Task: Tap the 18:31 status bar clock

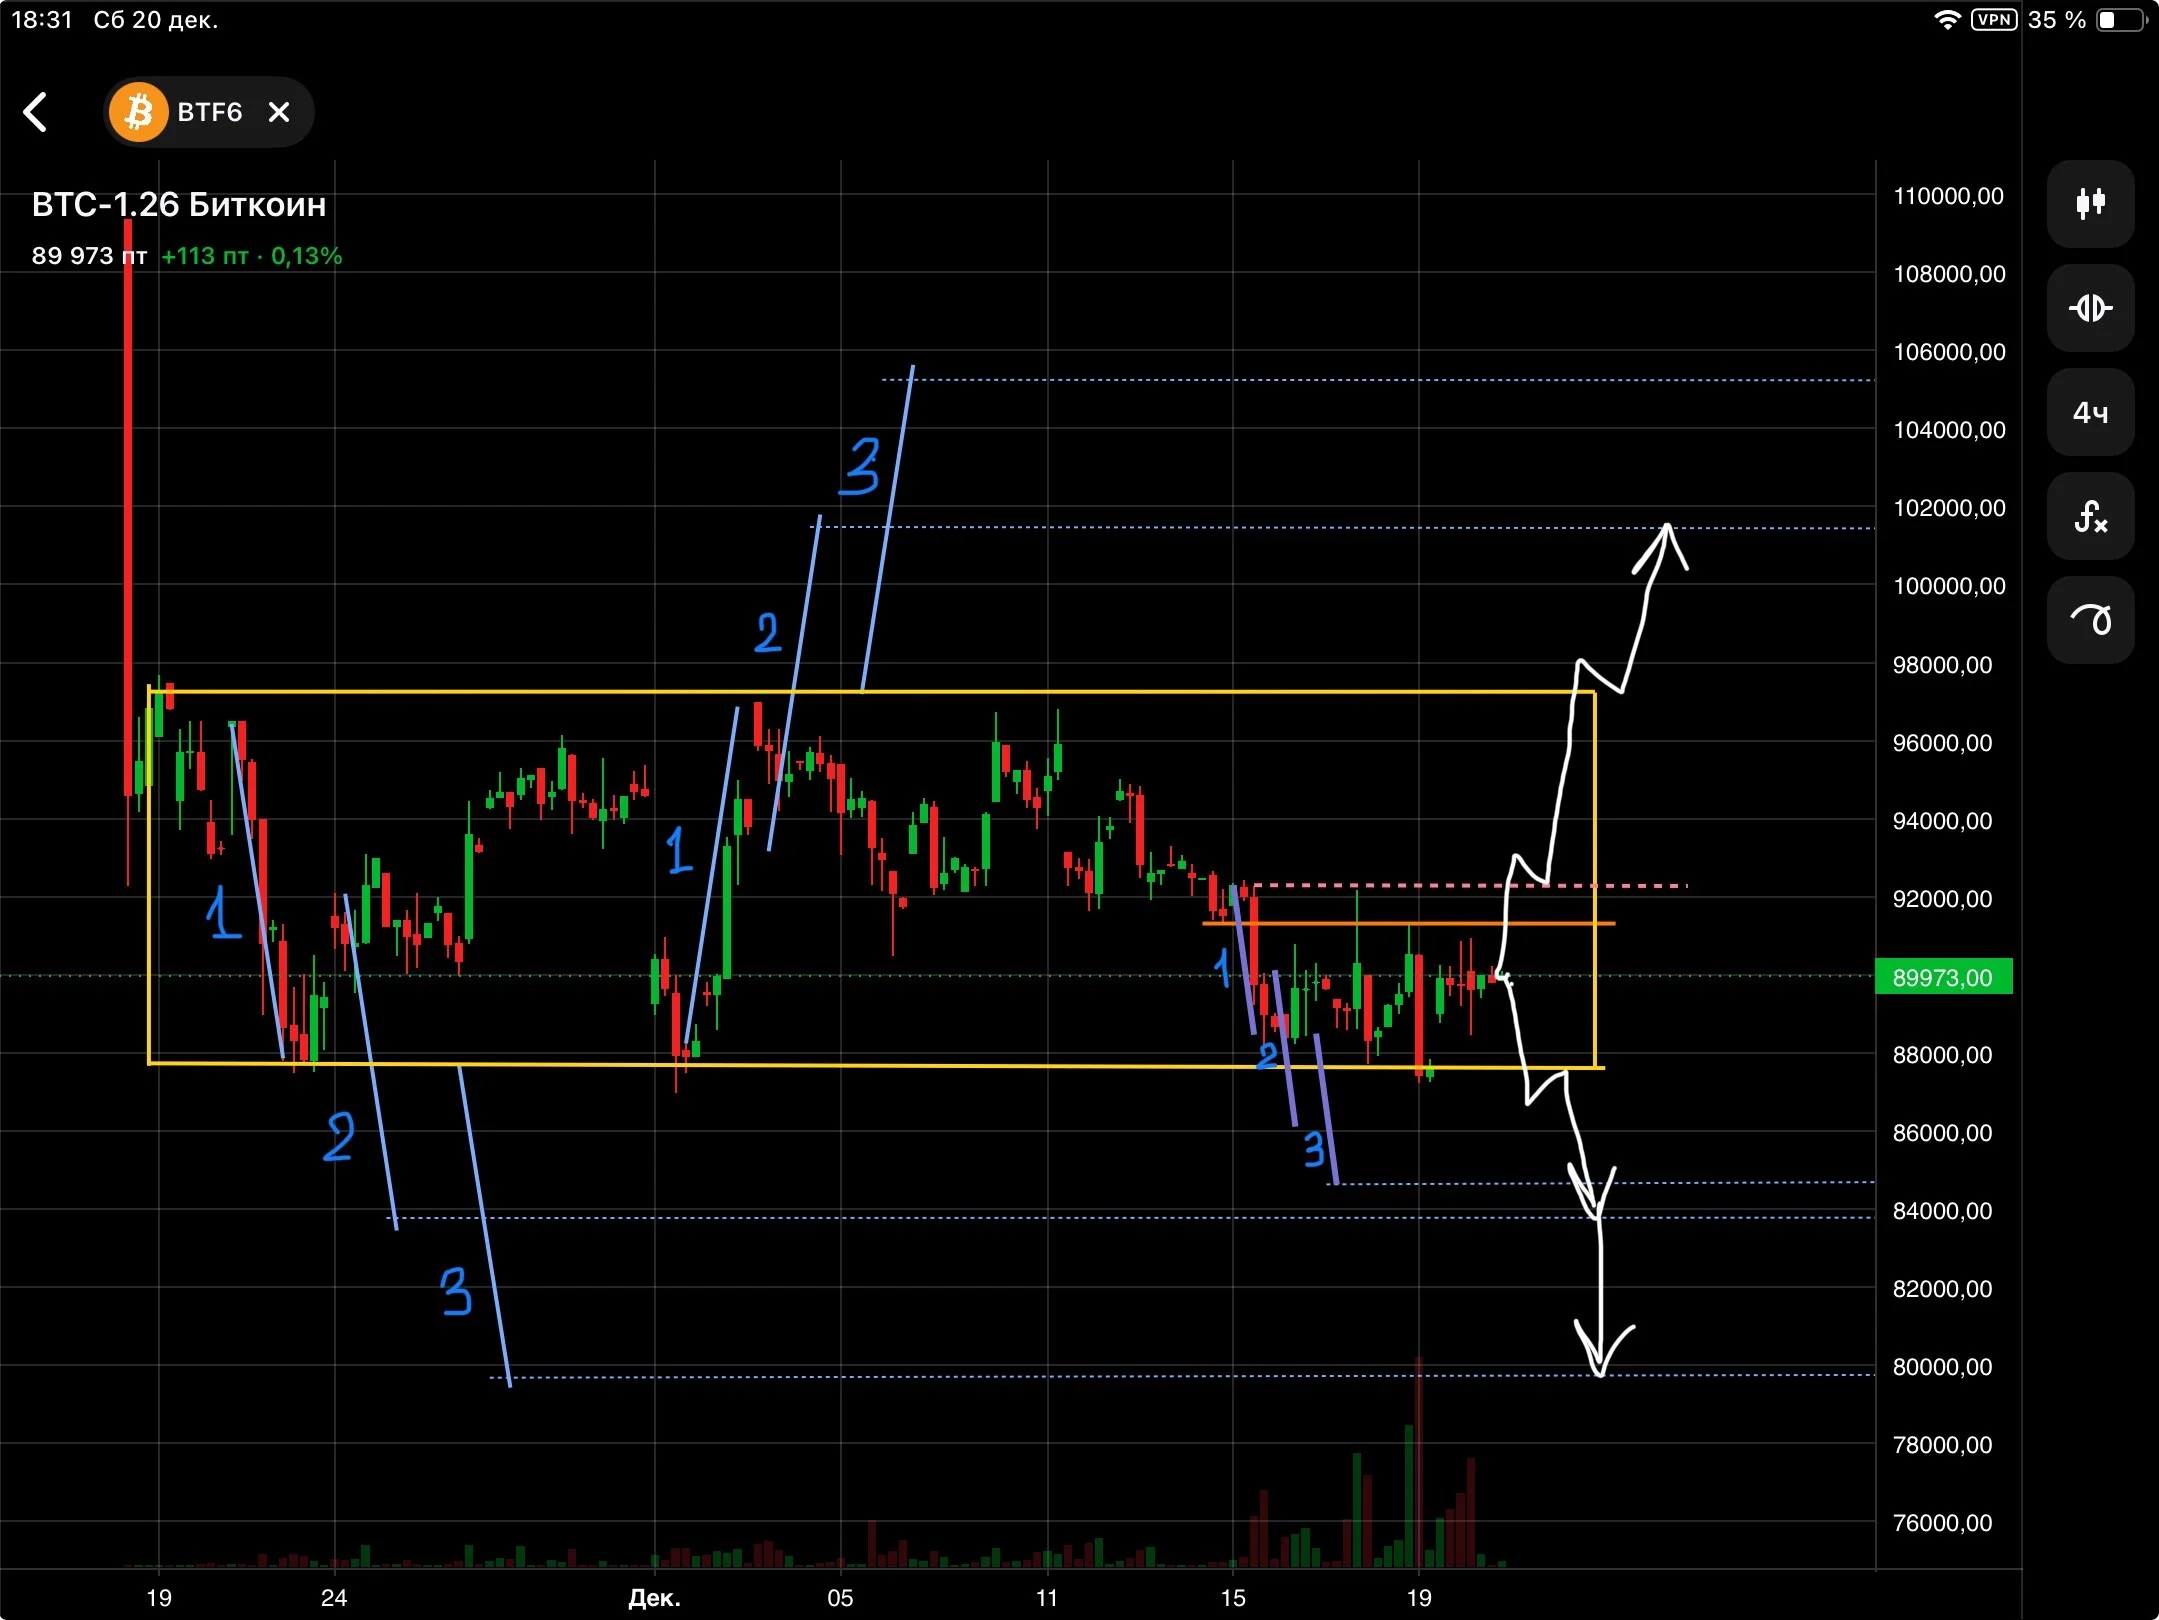Action: (42, 20)
